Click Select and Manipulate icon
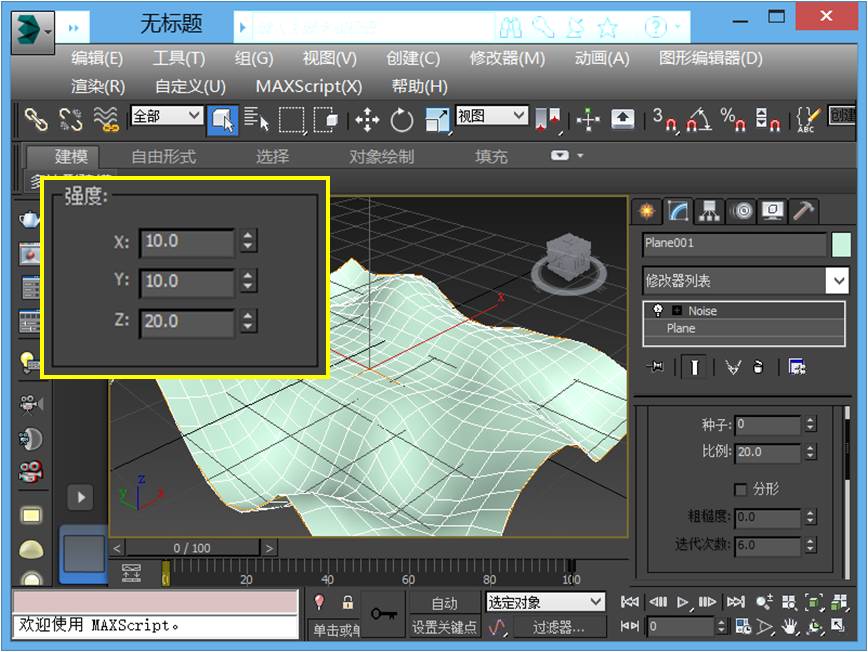The image size is (868, 652). tap(588, 120)
